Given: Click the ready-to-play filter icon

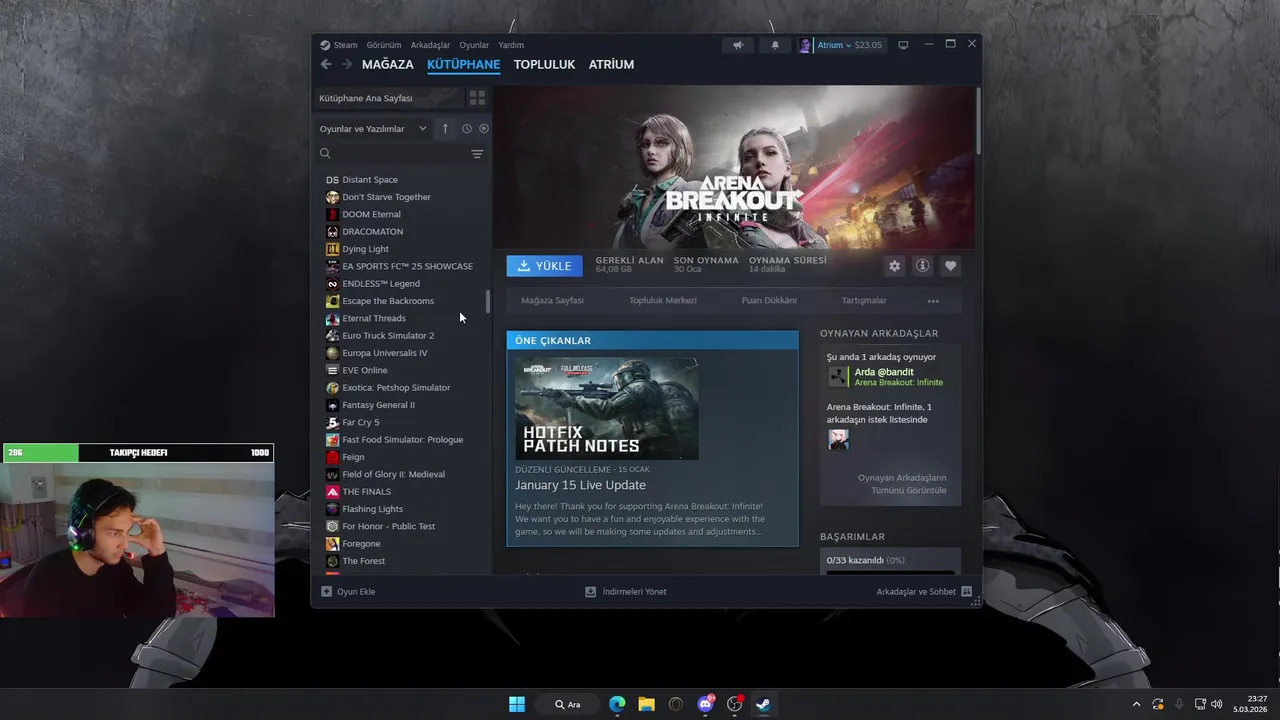Looking at the screenshot, I should (x=484, y=128).
